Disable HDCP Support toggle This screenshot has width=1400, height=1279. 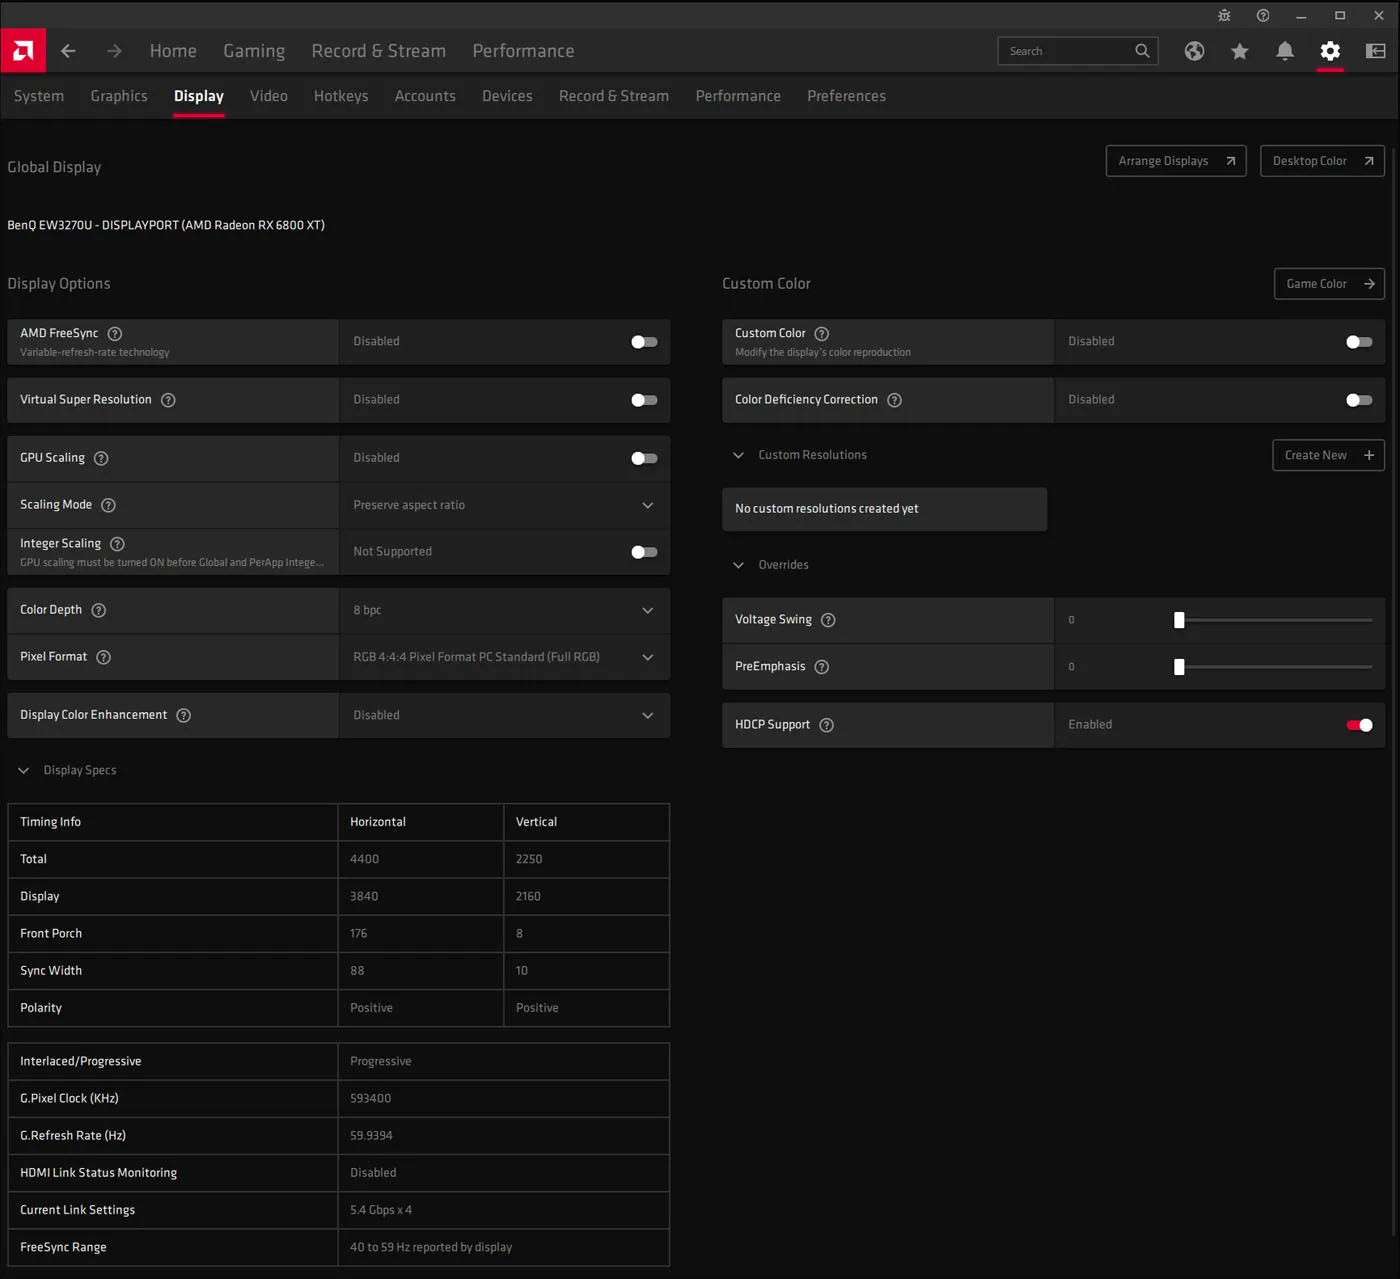(1359, 725)
